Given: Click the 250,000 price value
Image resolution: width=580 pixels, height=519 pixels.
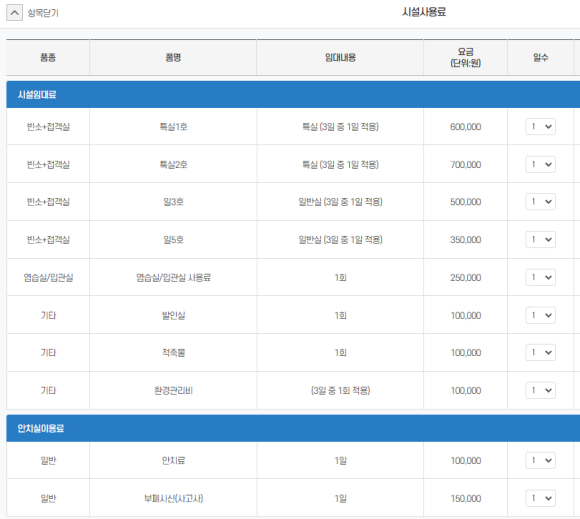Looking at the screenshot, I should 465,277.
